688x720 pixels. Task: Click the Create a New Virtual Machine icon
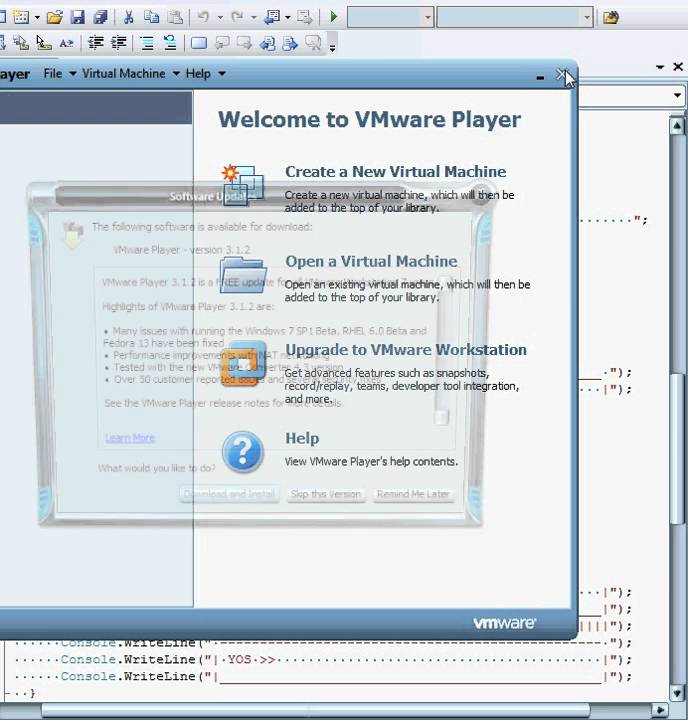[x=242, y=185]
